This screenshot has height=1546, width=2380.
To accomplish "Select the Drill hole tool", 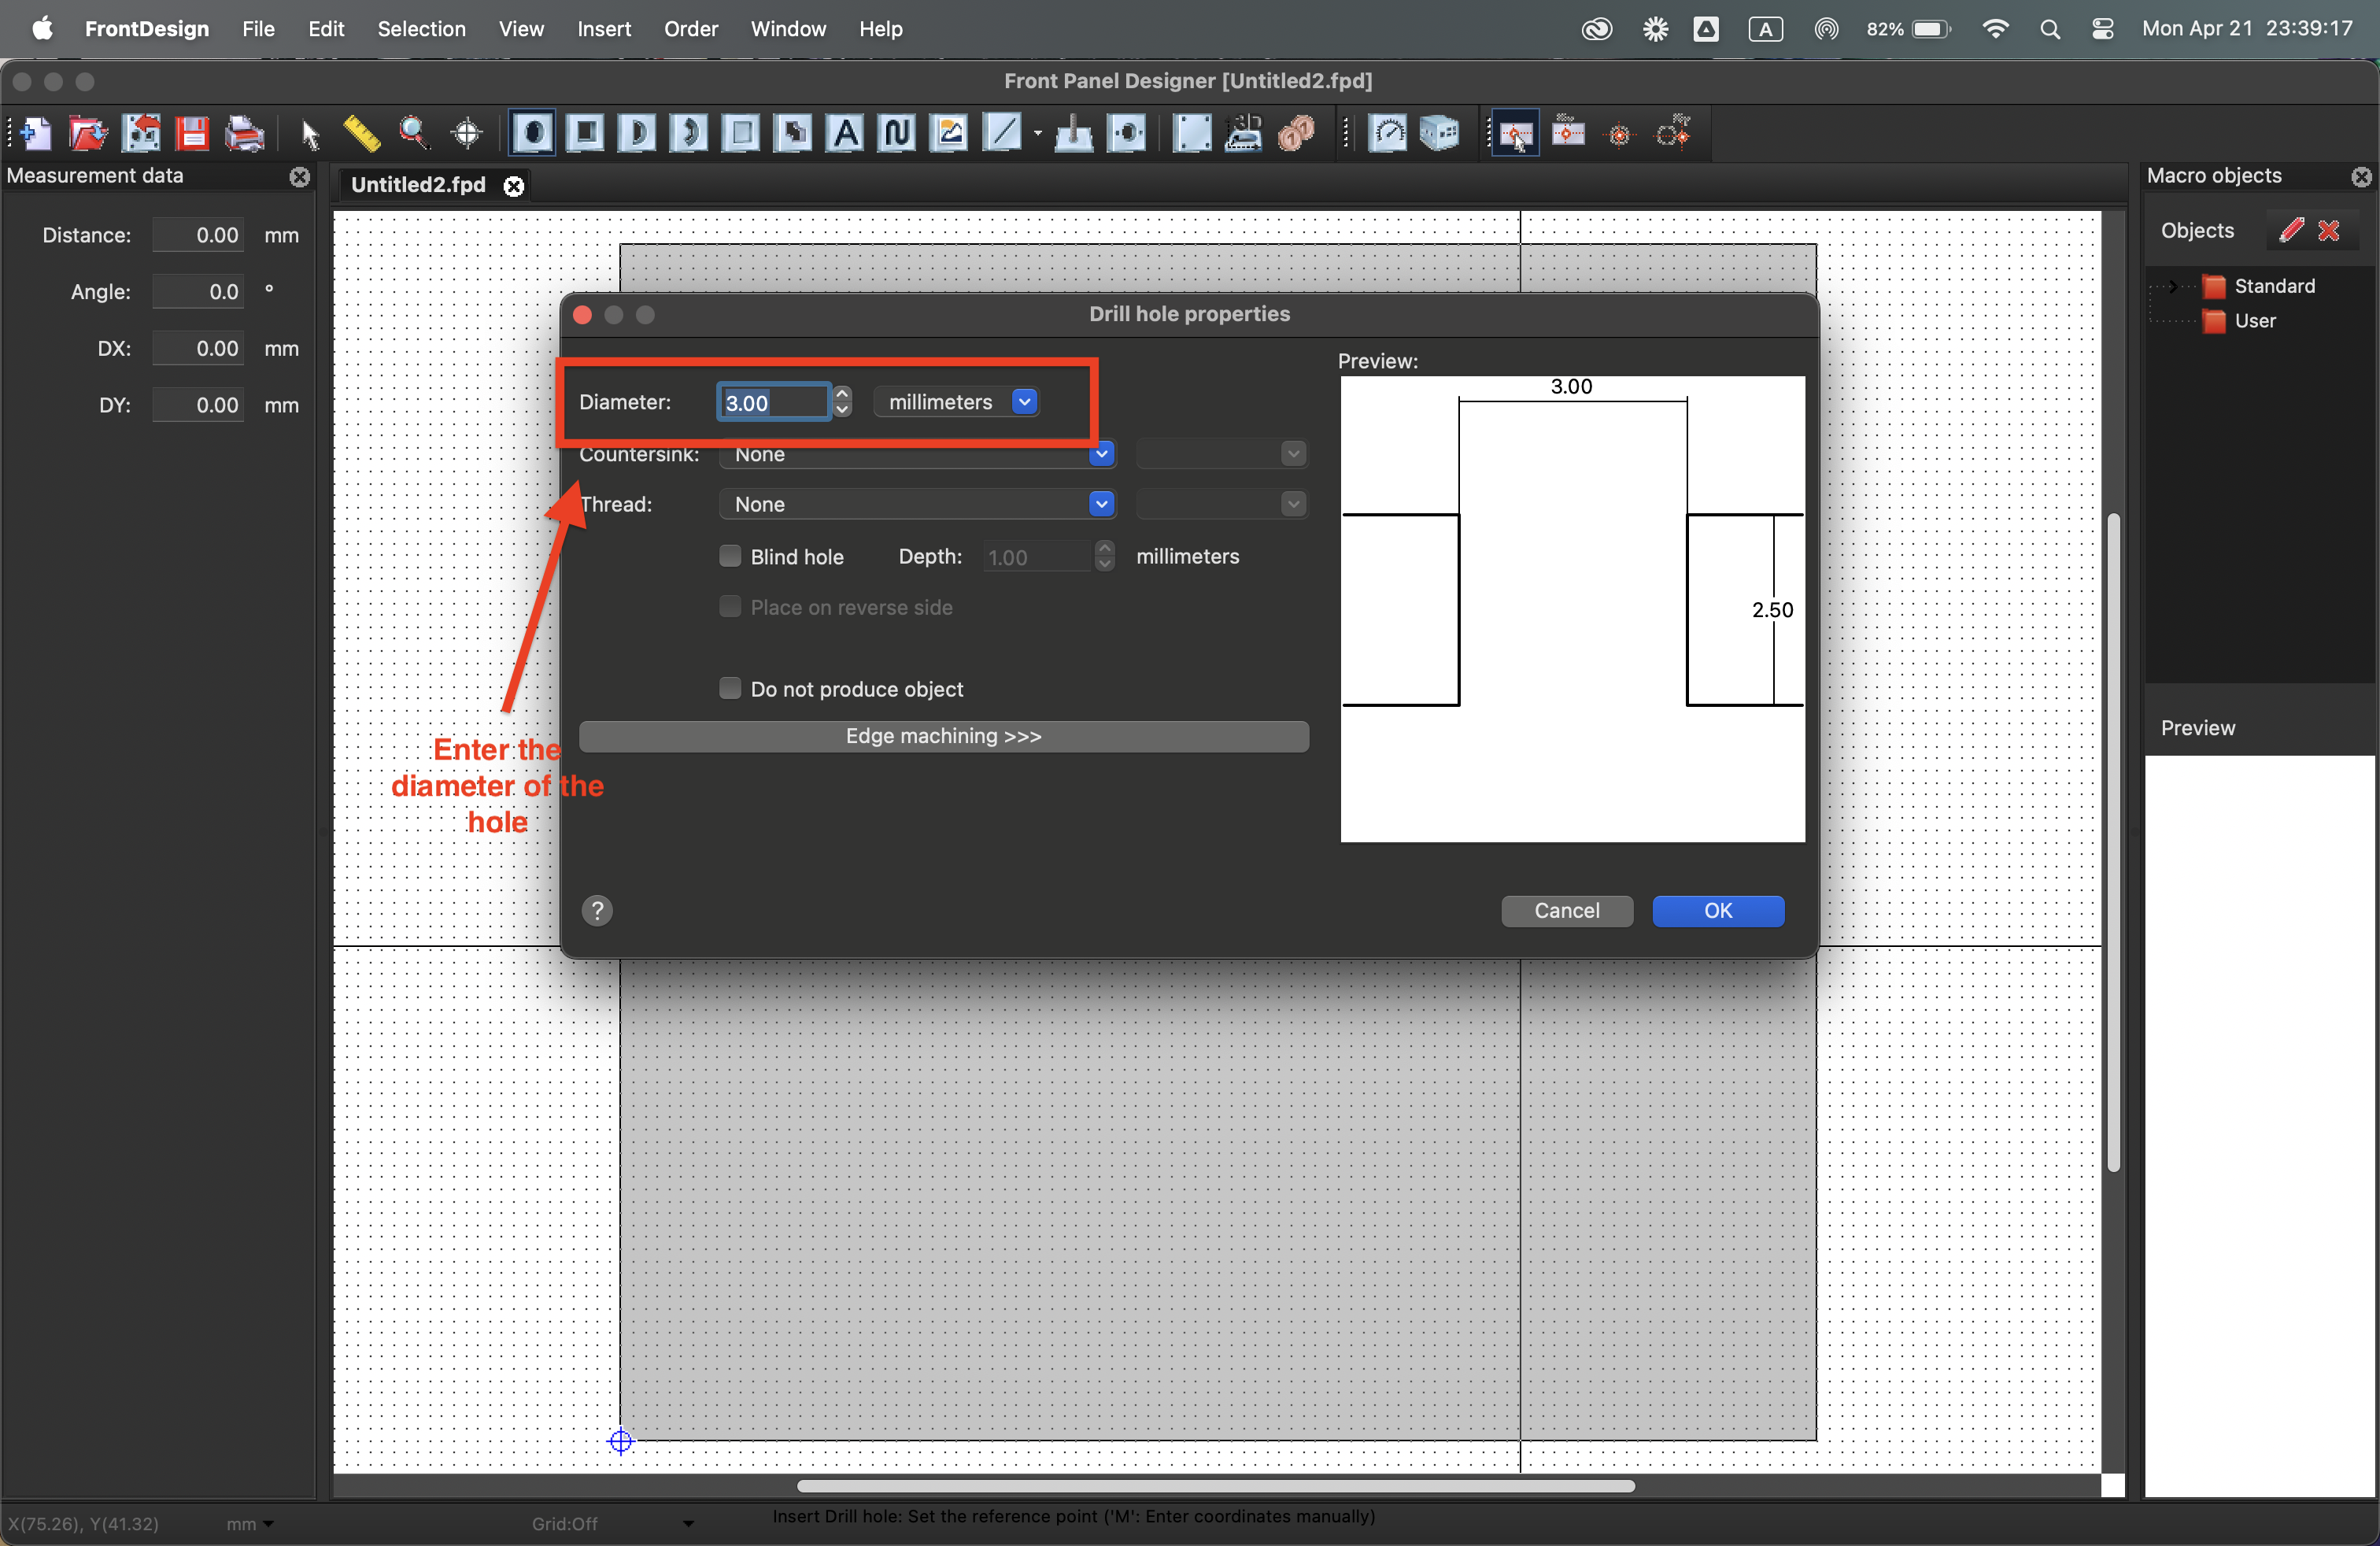I will point(533,133).
